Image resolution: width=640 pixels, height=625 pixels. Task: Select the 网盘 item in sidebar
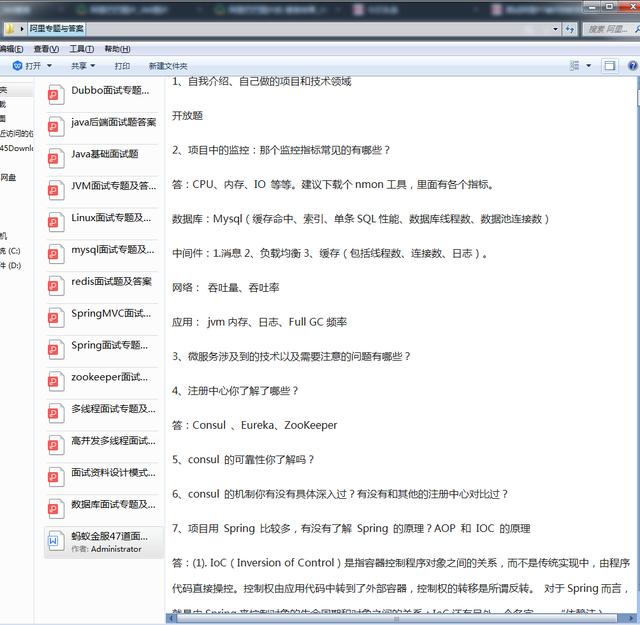coord(8,178)
